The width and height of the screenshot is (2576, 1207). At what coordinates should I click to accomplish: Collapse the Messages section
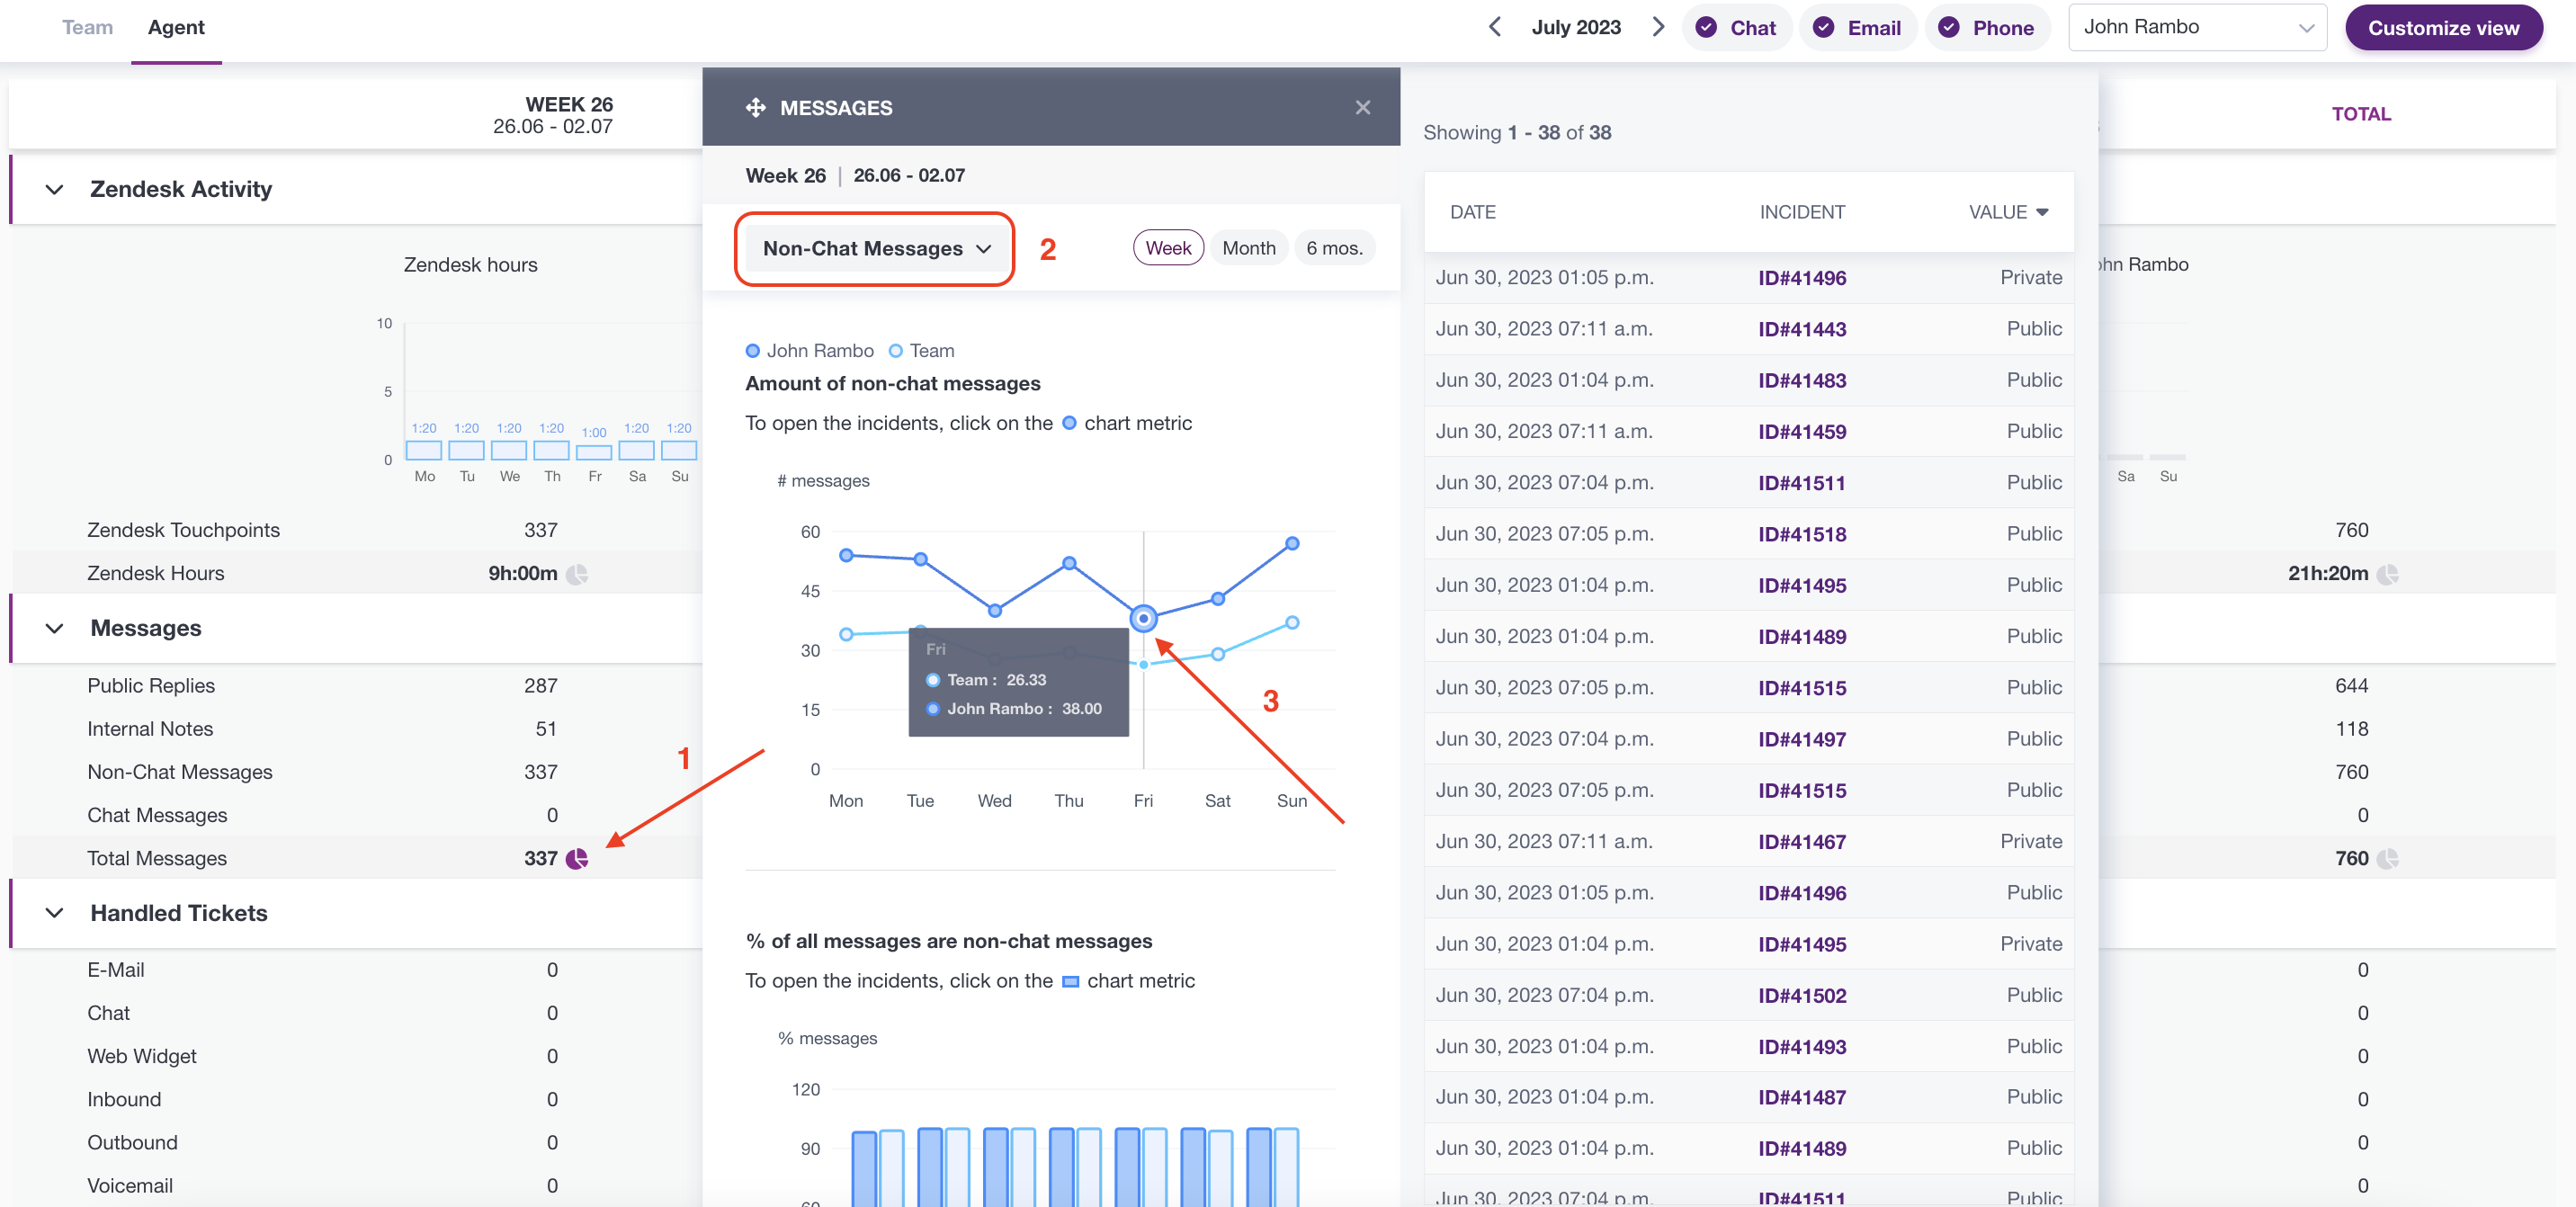pyautogui.click(x=55, y=629)
